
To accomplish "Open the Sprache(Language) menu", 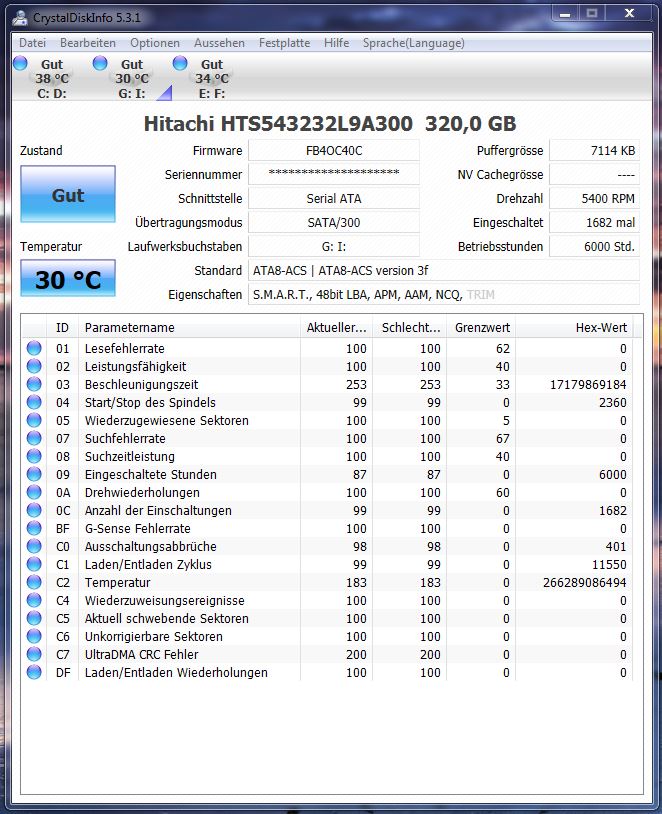I will [x=414, y=43].
